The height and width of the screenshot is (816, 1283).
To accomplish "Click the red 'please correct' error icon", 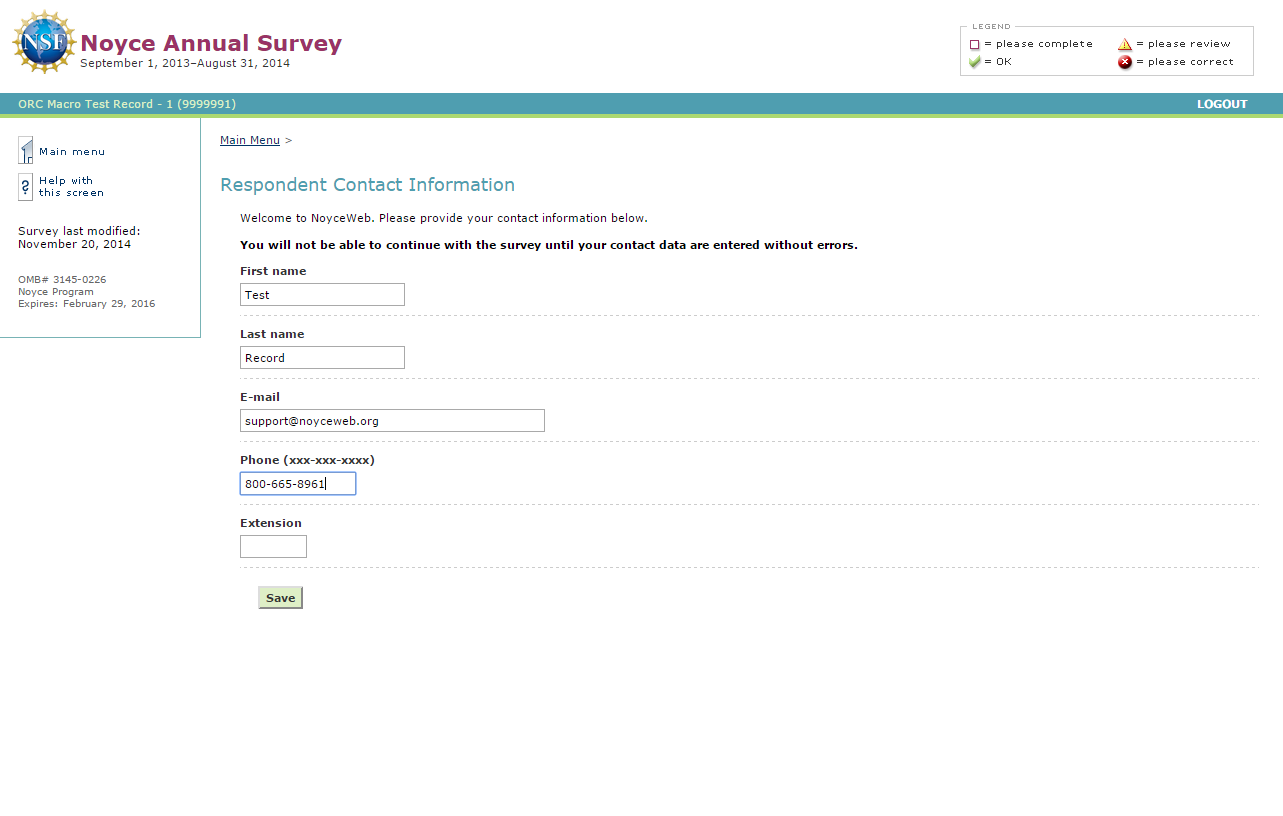I will tap(1125, 62).
